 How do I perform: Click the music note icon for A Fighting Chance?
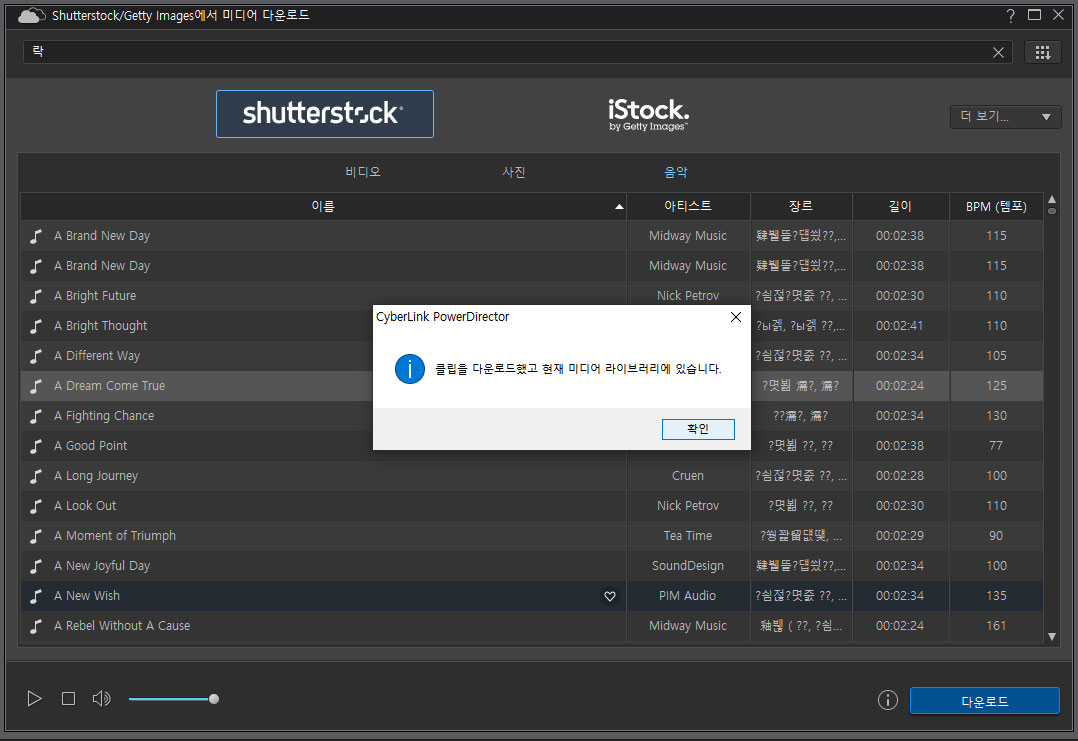tap(36, 417)
